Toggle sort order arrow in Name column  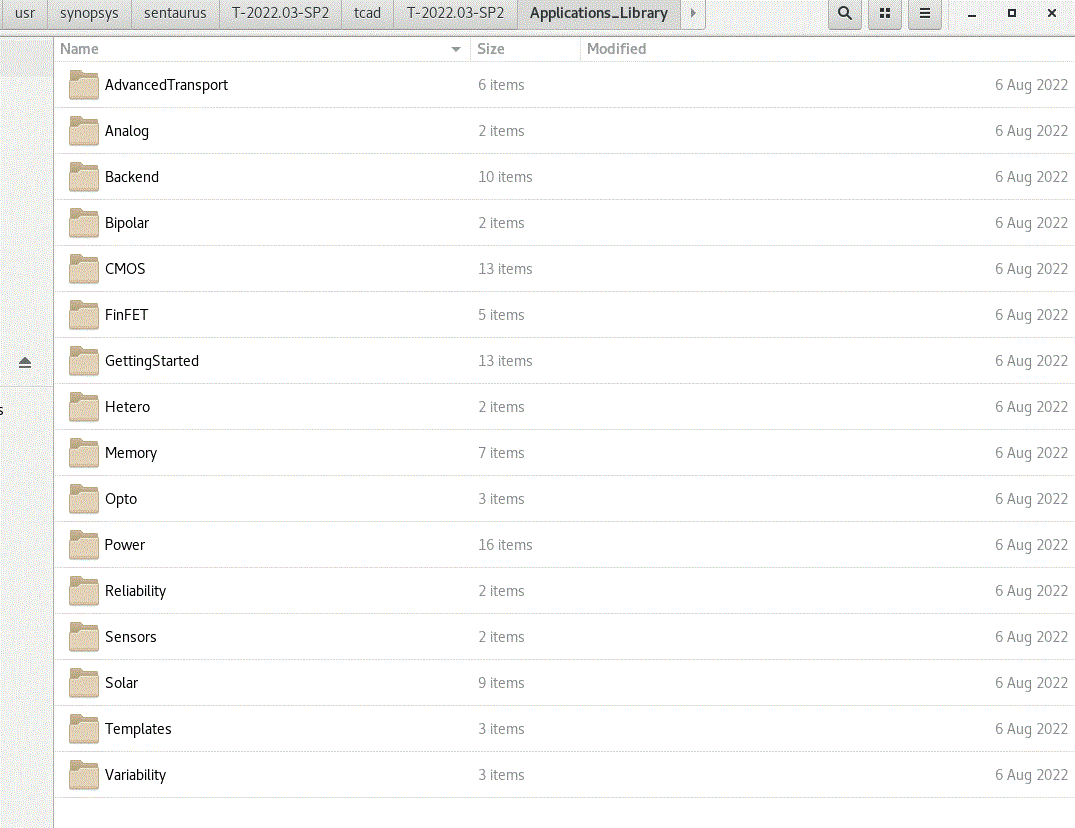(x=456, y=49)
